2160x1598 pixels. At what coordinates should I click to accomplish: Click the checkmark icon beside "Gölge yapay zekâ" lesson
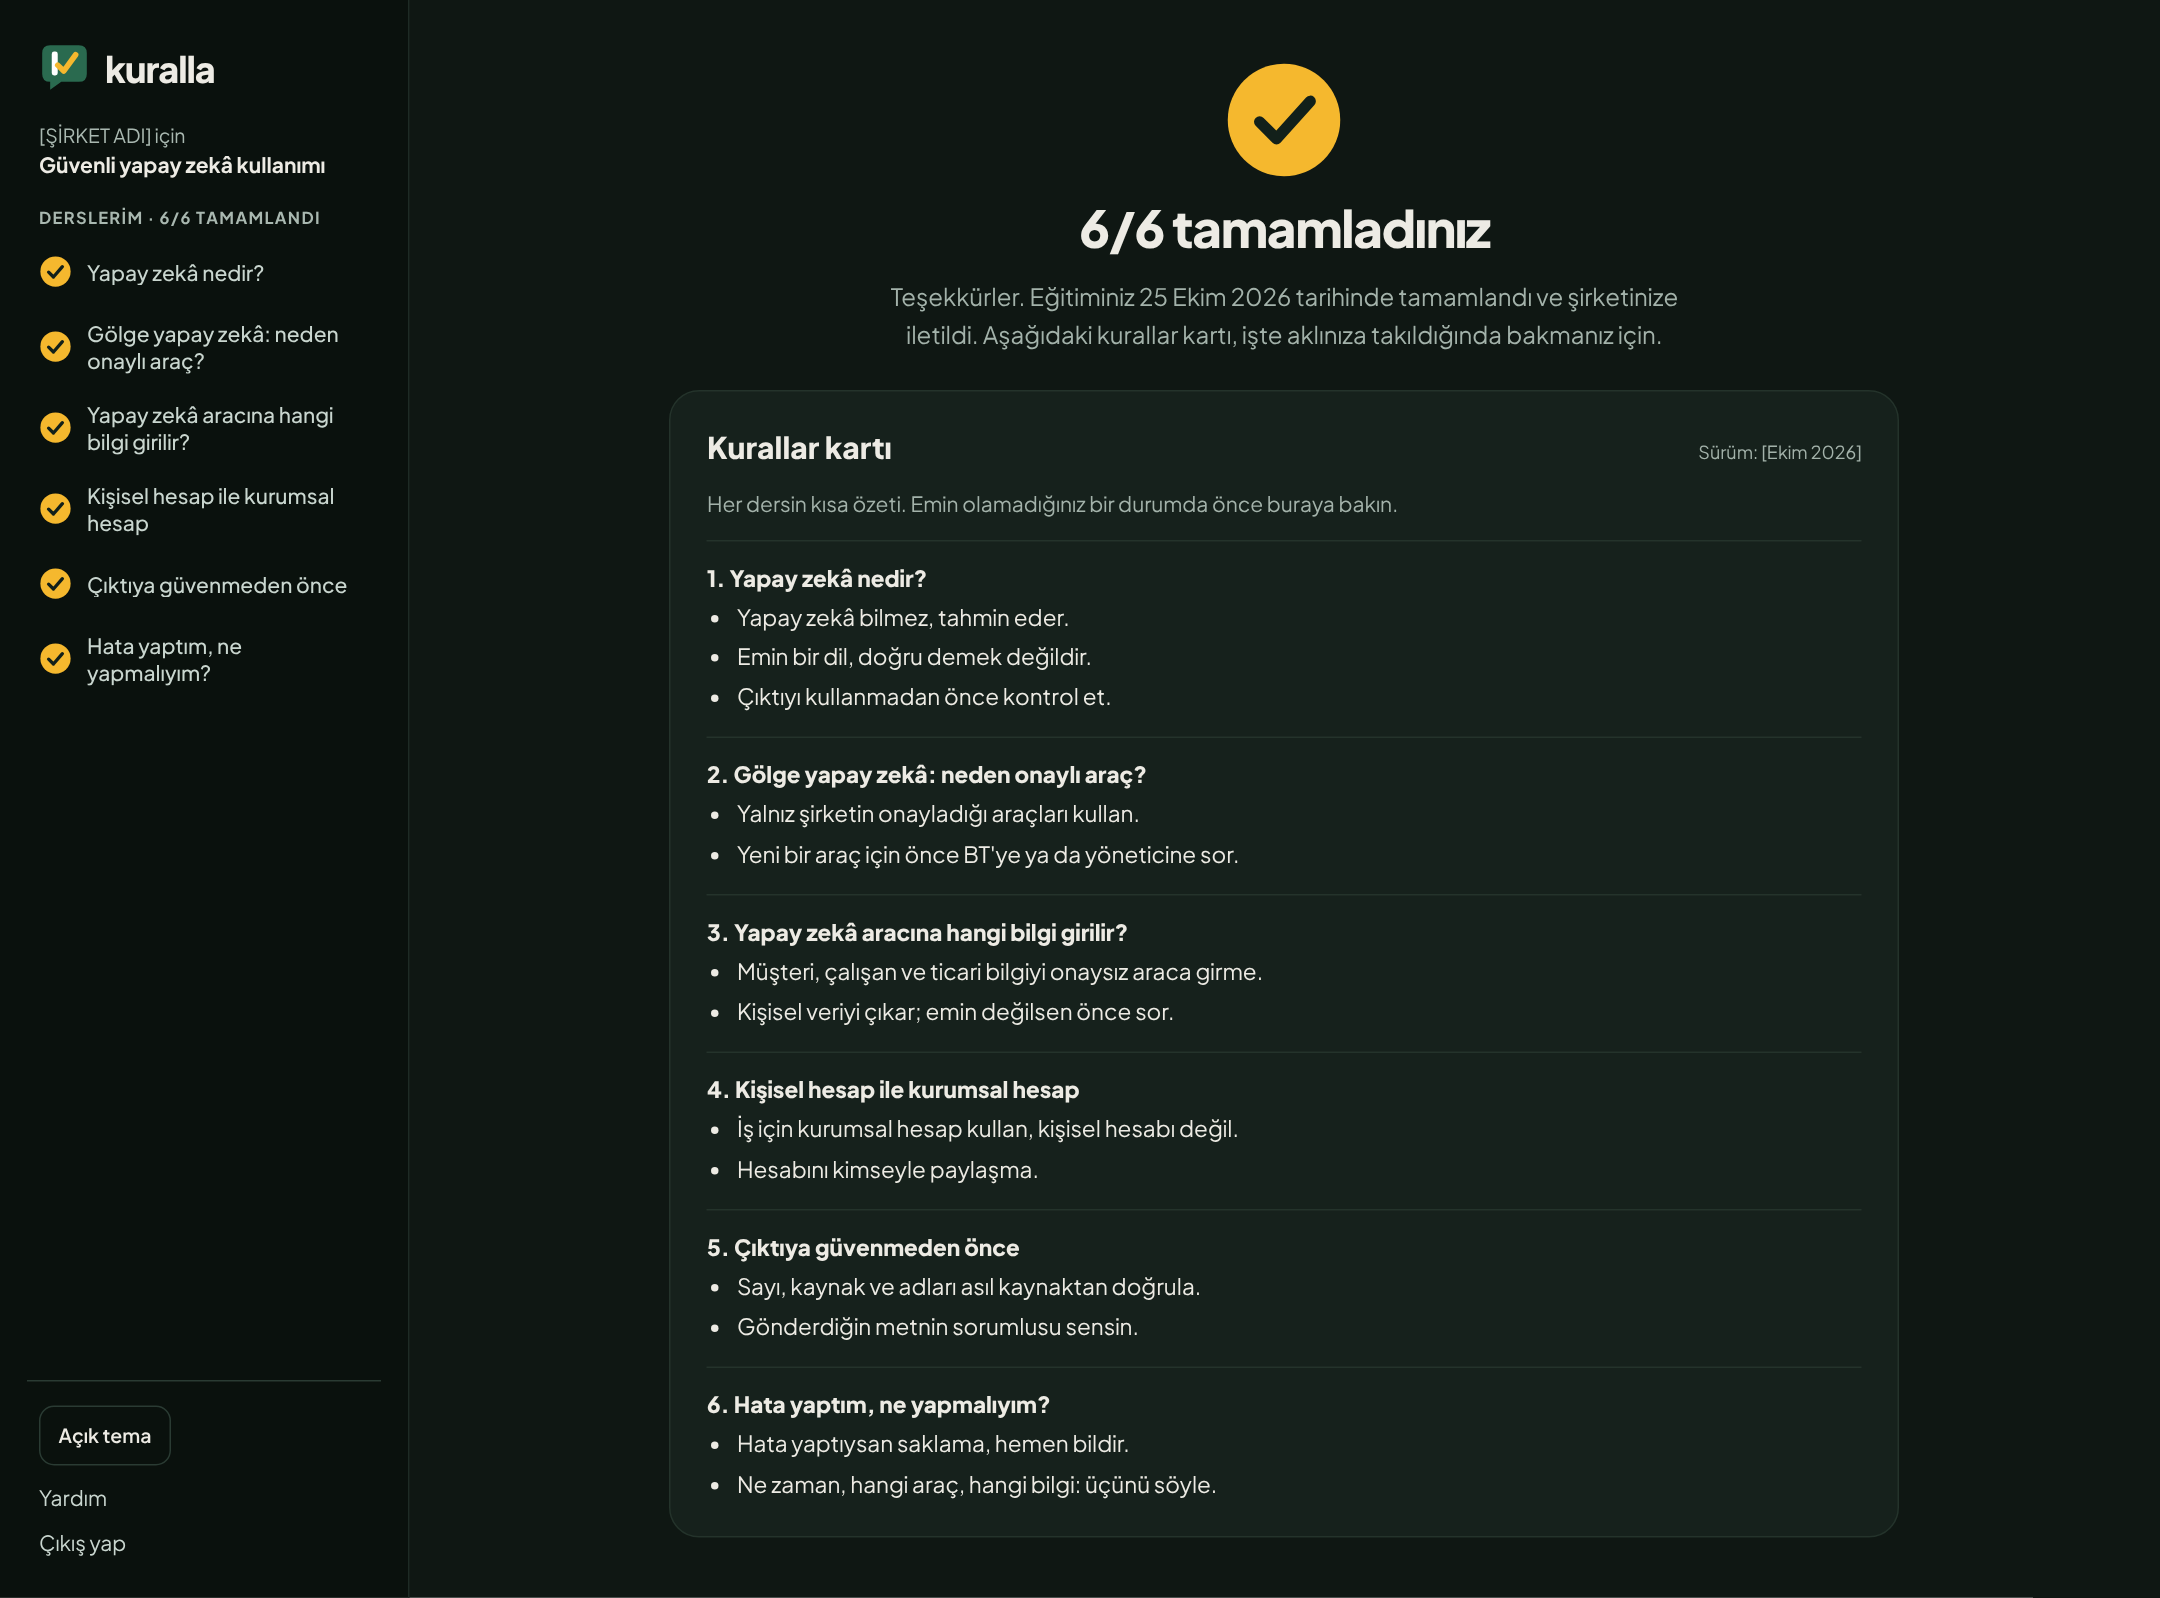tap(55, 347)
